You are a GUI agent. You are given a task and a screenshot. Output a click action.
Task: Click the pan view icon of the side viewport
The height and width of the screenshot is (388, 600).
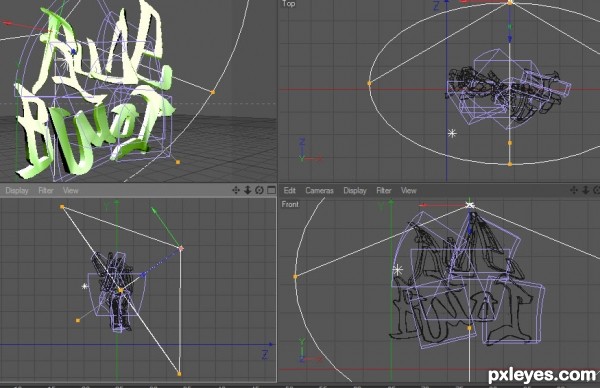(x=236, y=190)
